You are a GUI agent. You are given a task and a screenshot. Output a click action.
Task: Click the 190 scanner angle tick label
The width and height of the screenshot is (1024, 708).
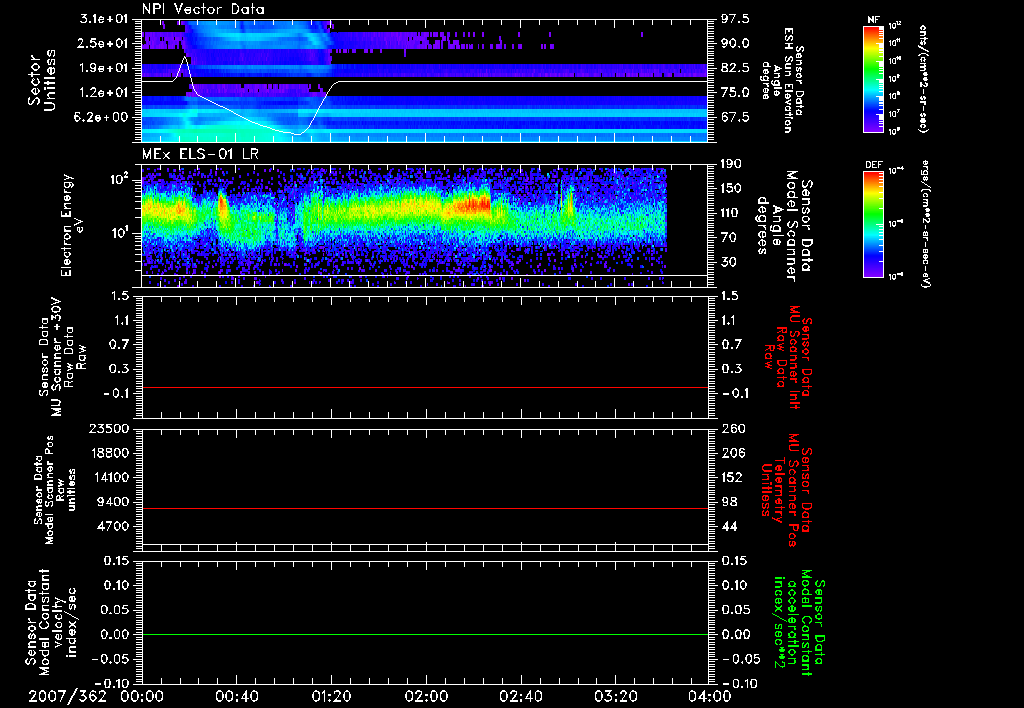pyautogui.click(x=730, y=163)
